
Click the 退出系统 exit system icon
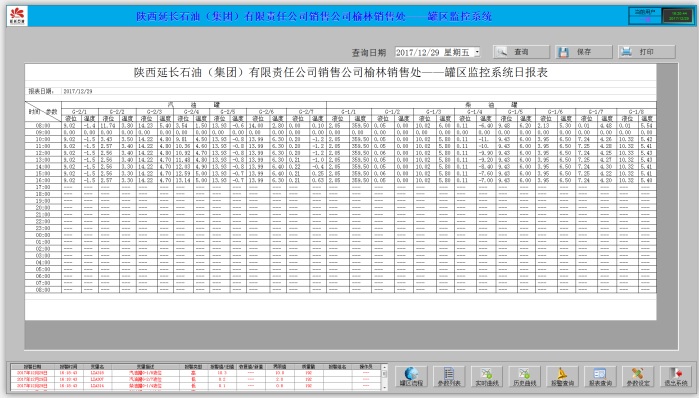(676, 377)
